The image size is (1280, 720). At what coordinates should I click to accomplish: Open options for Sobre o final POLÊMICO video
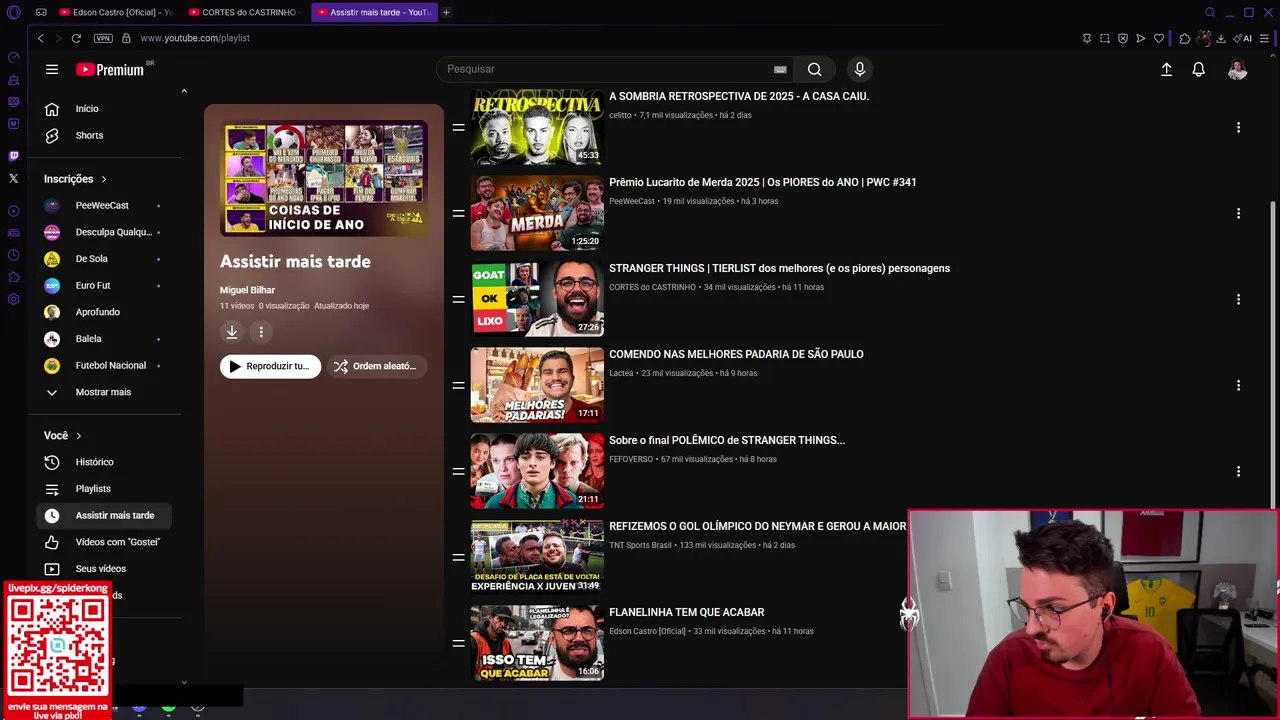(1238, 471)
